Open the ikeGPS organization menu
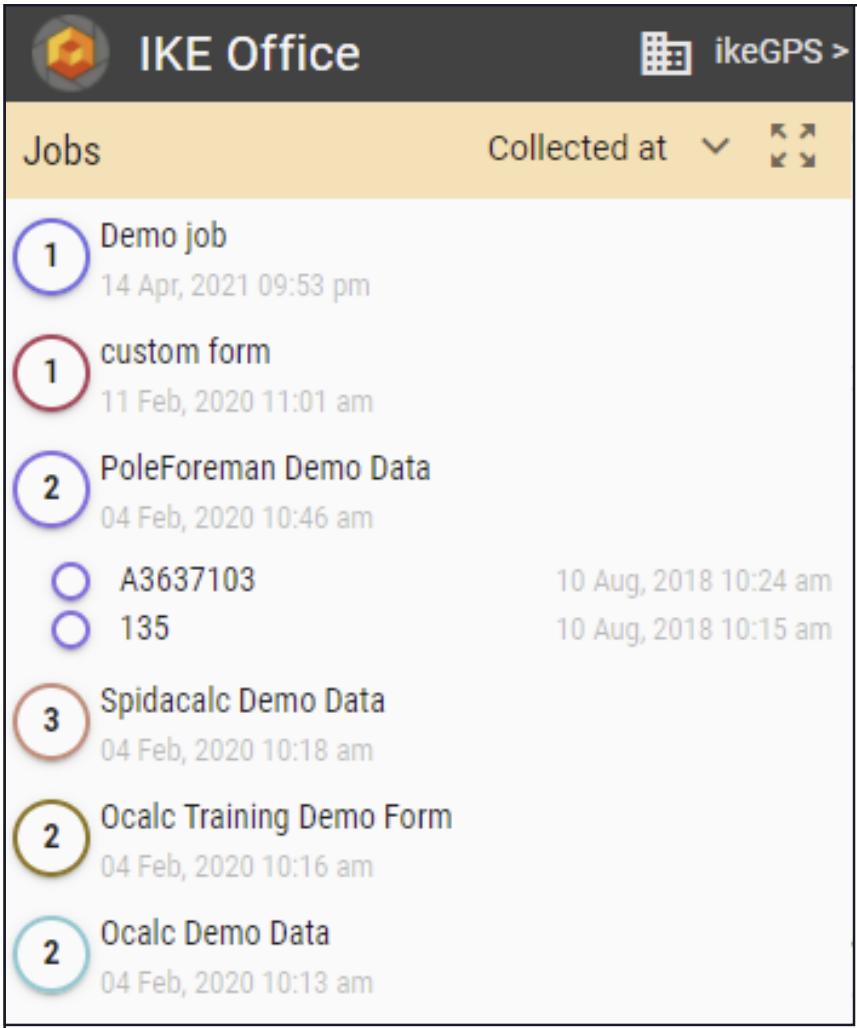The height and width of the screenshot is (1028, 857). pos(780,51)
